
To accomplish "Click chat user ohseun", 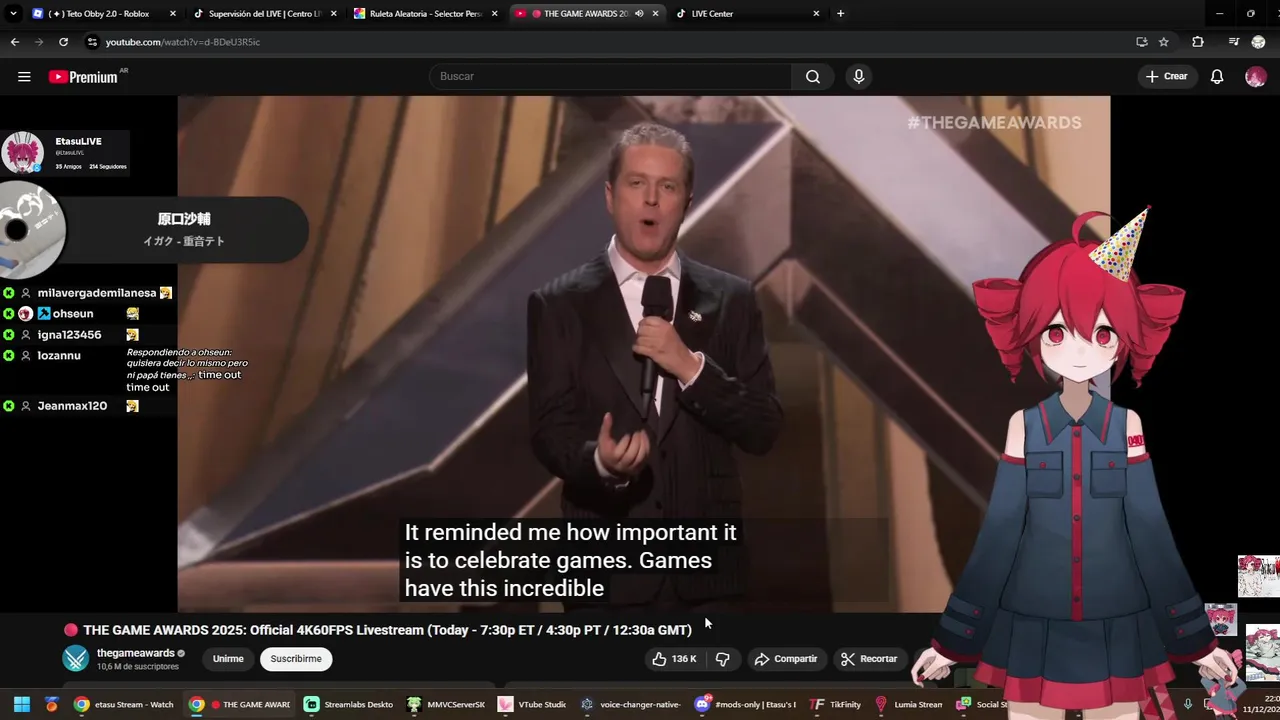I will tap(73, 314).
